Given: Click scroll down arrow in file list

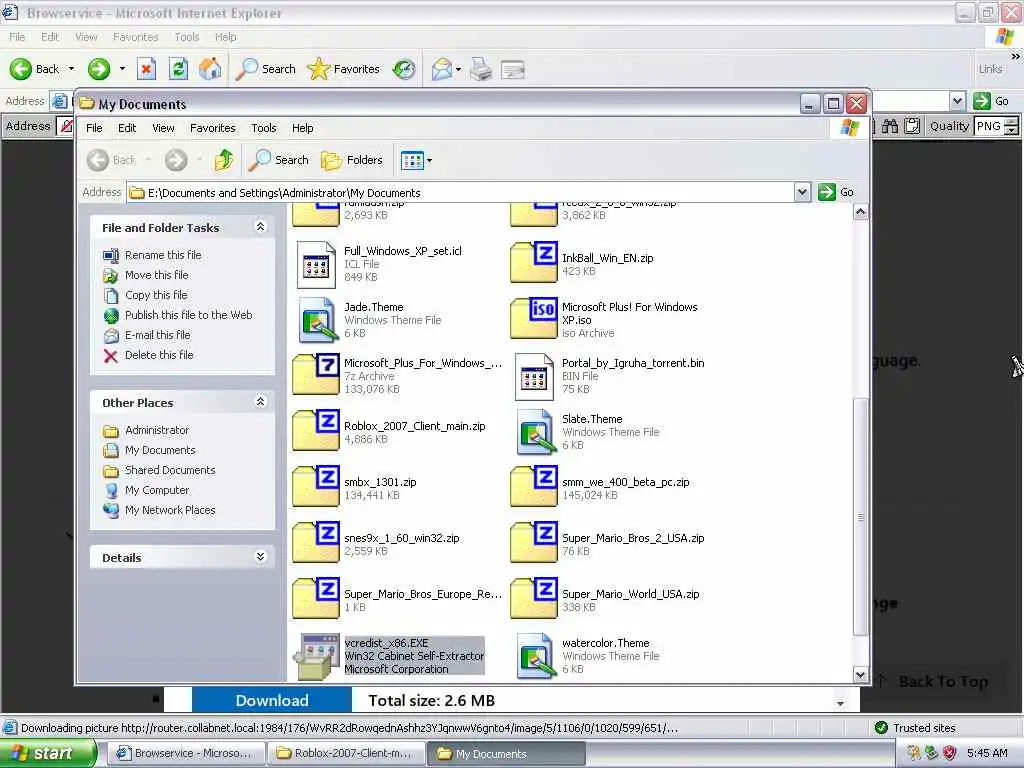Looking at the screenshot, I should [861, 675].
